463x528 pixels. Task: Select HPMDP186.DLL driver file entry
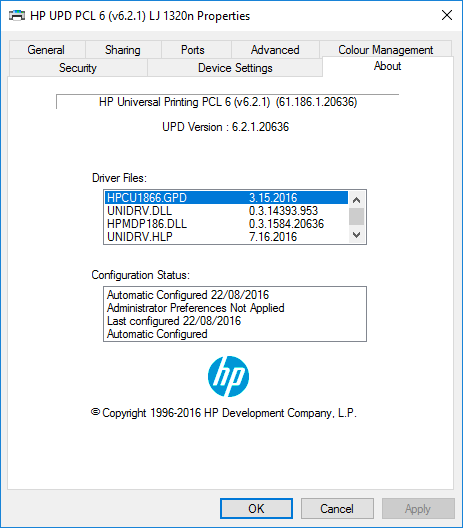click(226, 224)
